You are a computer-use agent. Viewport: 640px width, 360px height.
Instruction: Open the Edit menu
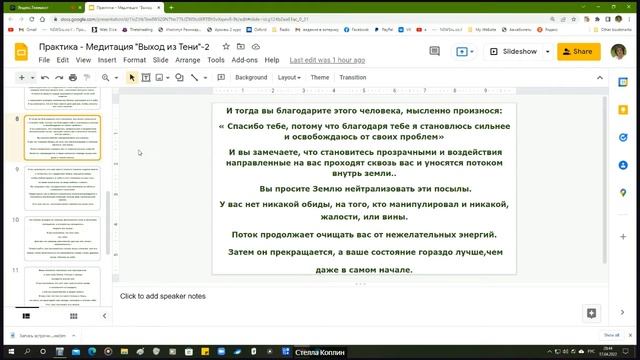(x=62, y=60)
